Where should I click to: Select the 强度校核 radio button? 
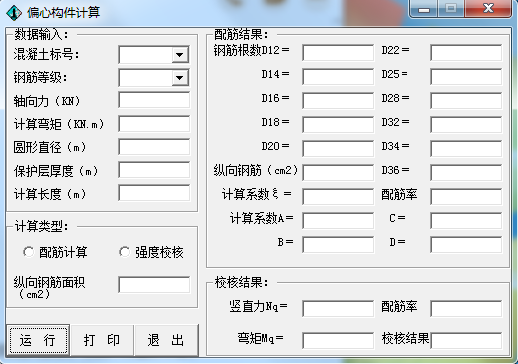125,252
